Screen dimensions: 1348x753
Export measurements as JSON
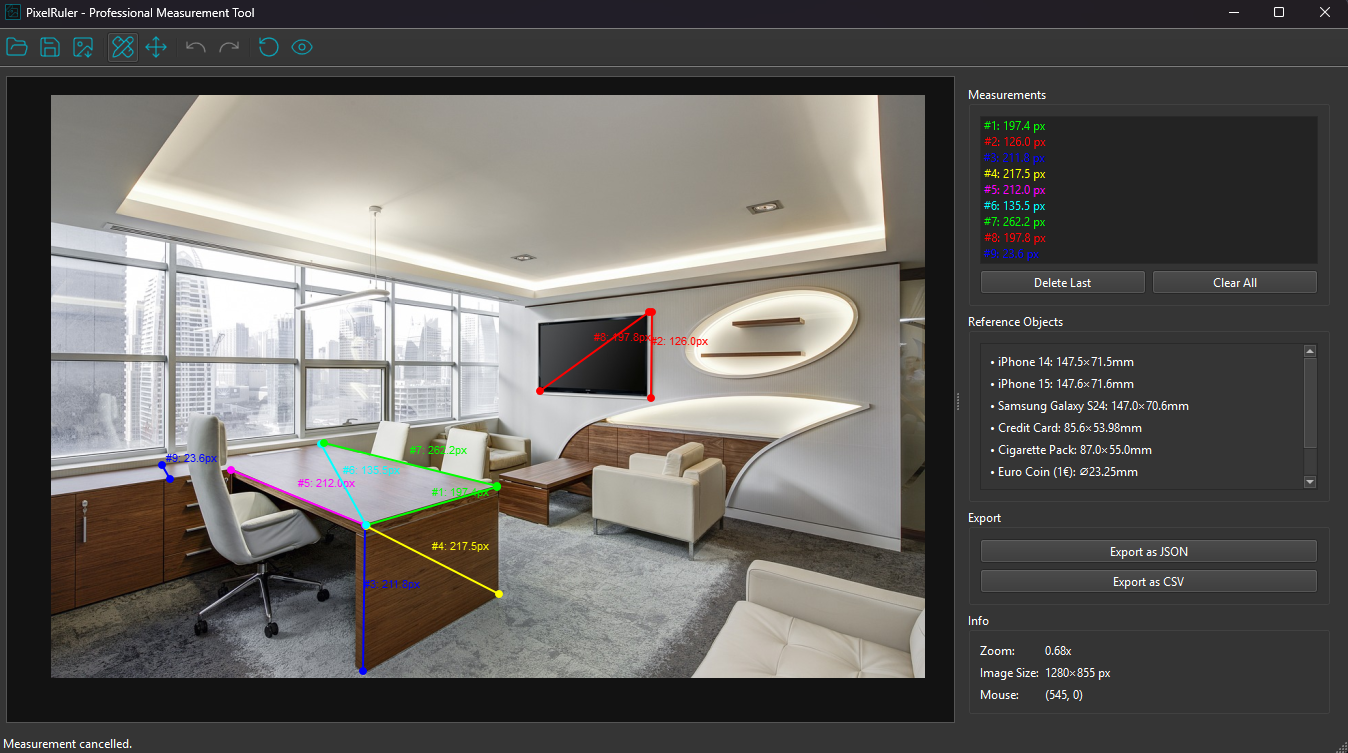click(x=1148, y=551)
